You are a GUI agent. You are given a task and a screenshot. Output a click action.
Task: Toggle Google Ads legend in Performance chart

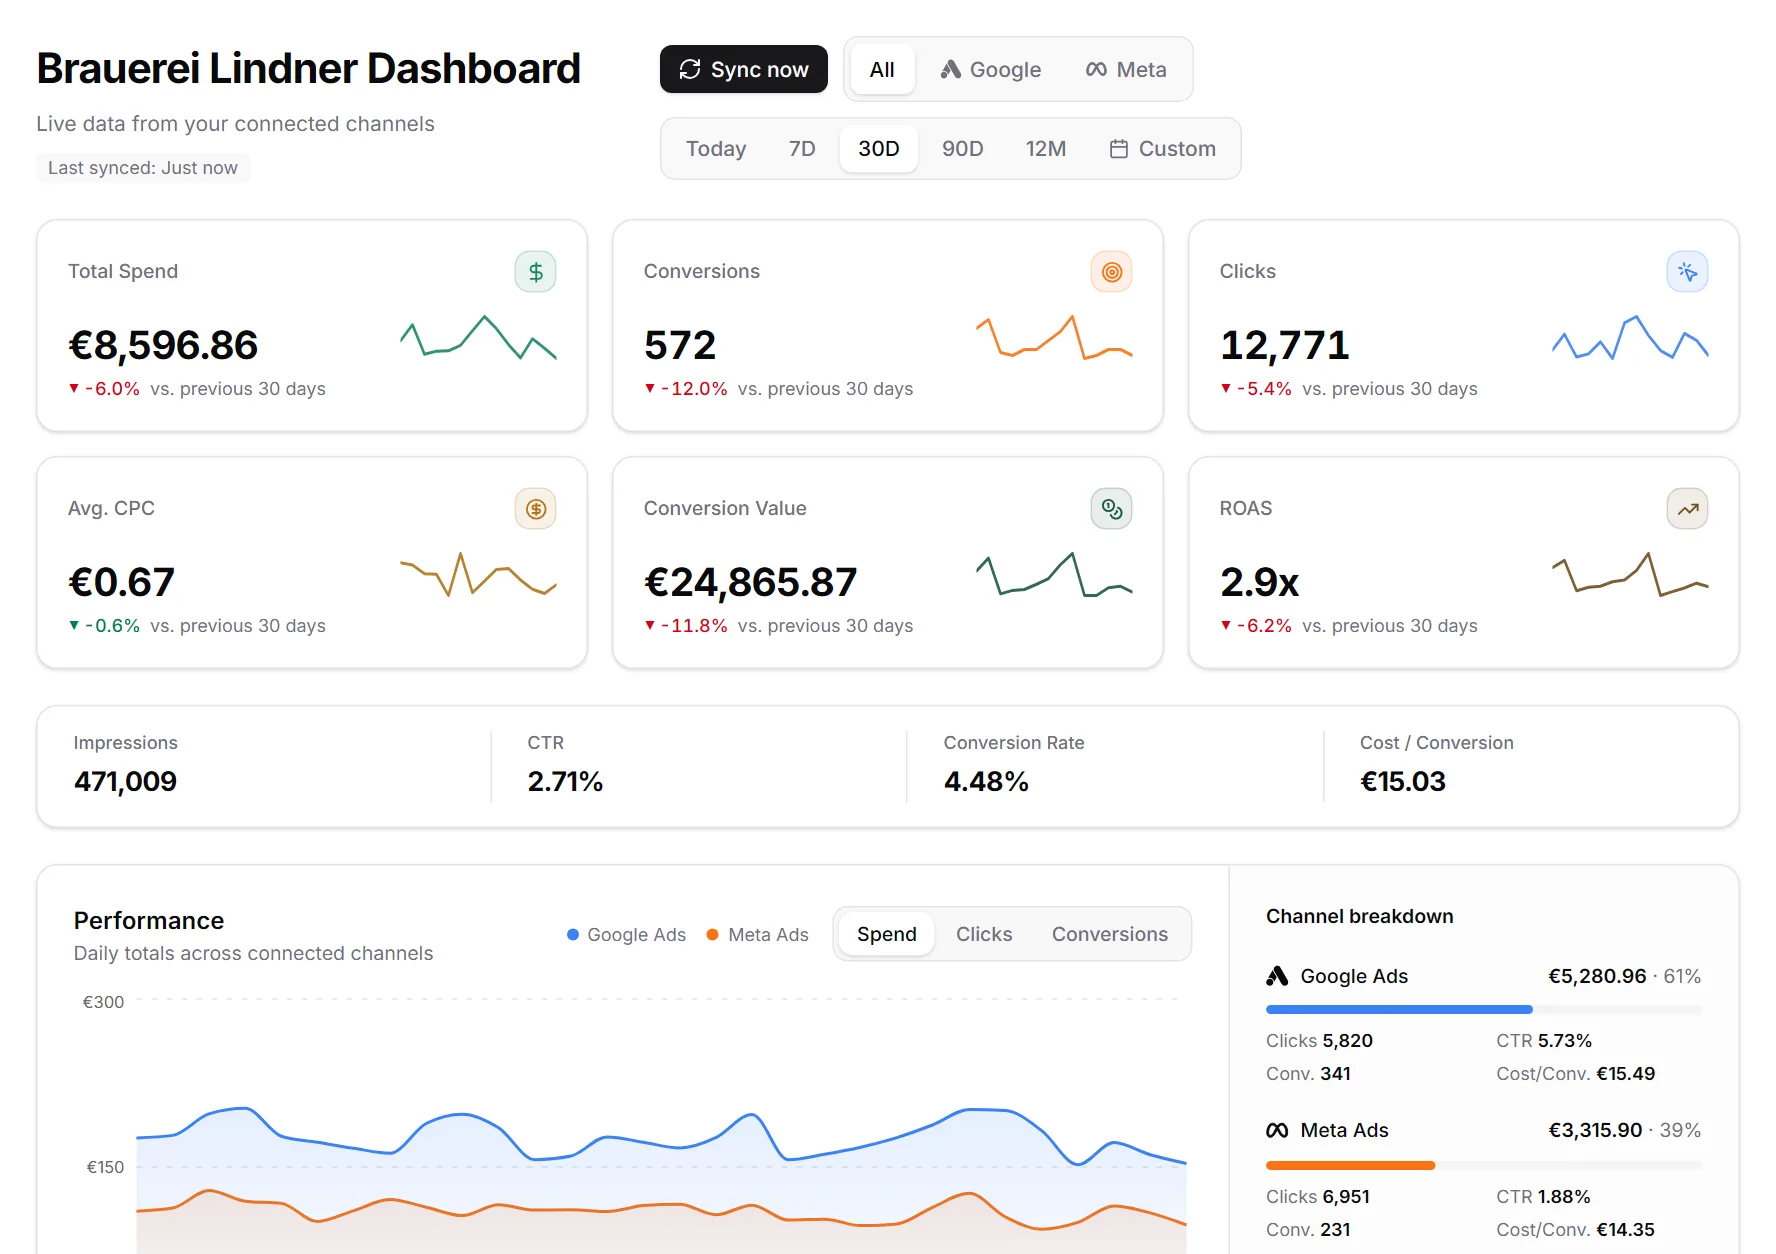tap(626, 935)
